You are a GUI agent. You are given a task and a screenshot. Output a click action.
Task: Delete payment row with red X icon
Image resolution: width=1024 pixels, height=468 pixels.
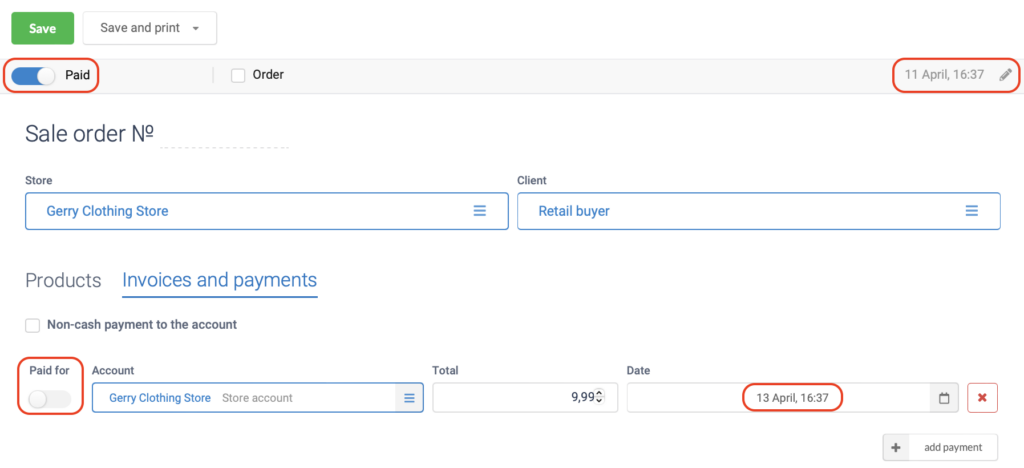[x=982, y=398]
